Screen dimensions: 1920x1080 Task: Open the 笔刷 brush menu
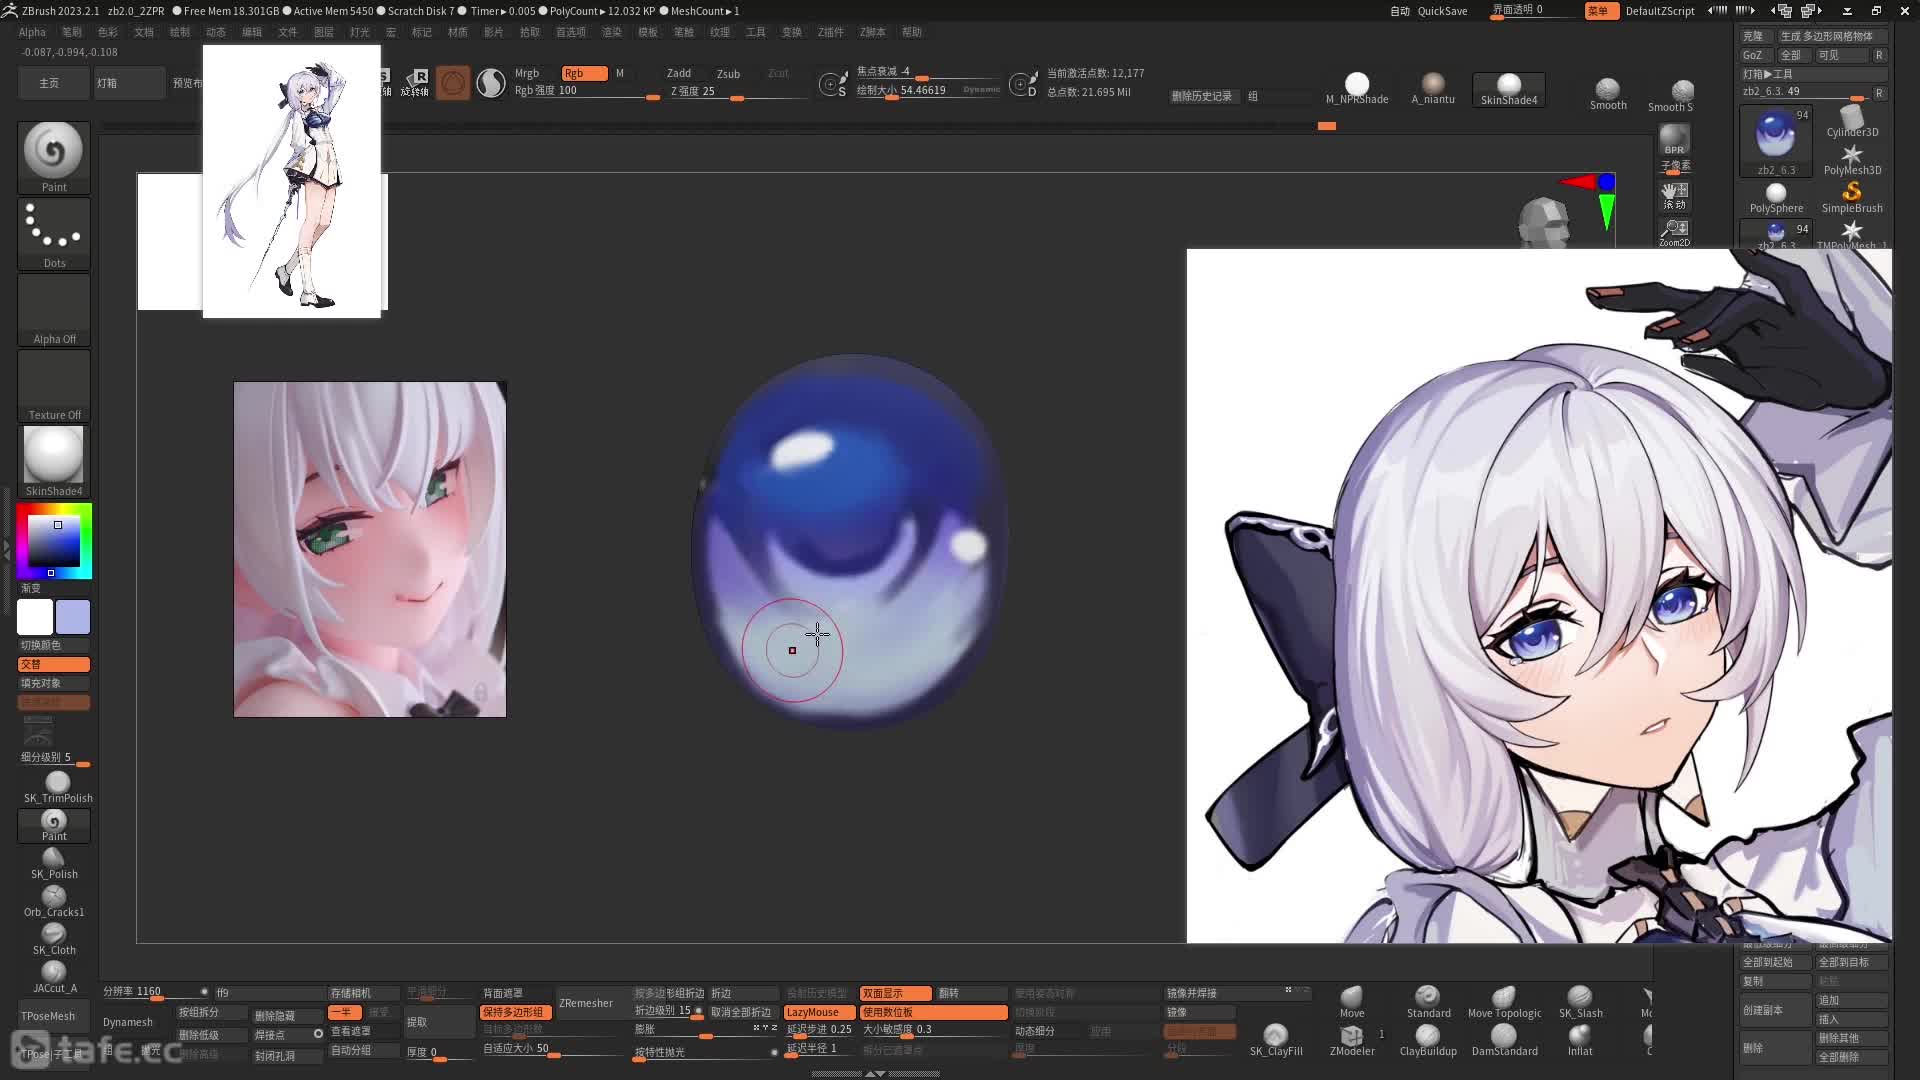(72, 32)
